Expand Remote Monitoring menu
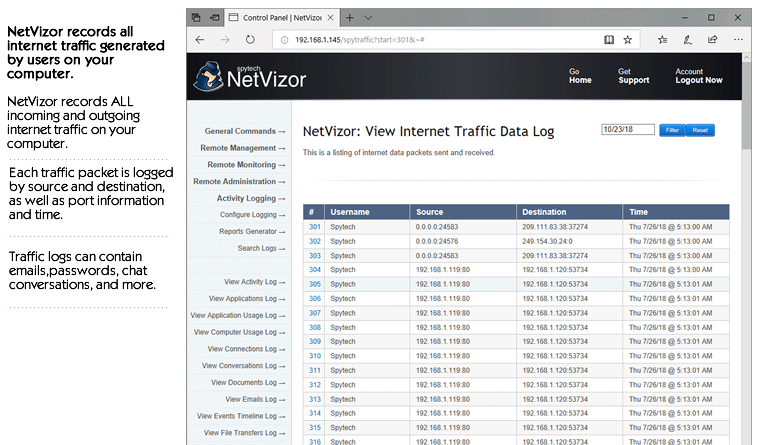 [246, 165]
